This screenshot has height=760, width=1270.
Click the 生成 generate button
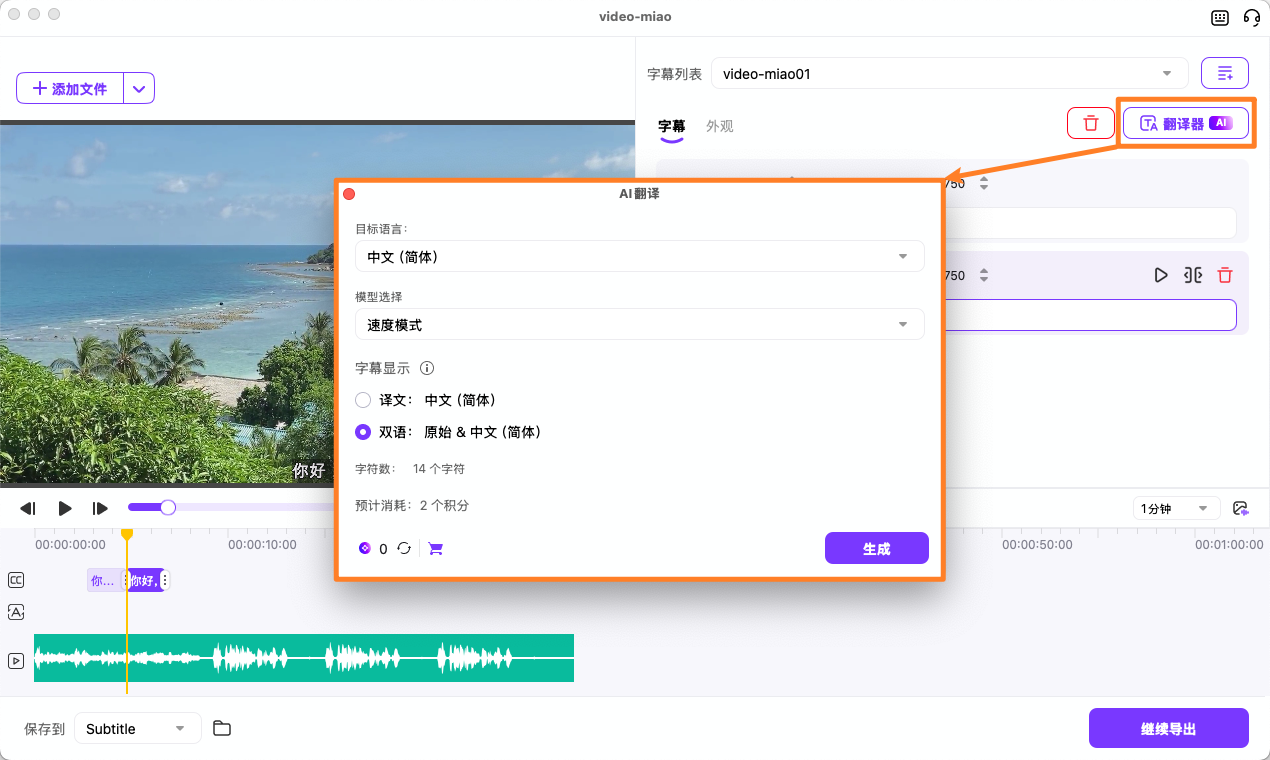point(876,548)
